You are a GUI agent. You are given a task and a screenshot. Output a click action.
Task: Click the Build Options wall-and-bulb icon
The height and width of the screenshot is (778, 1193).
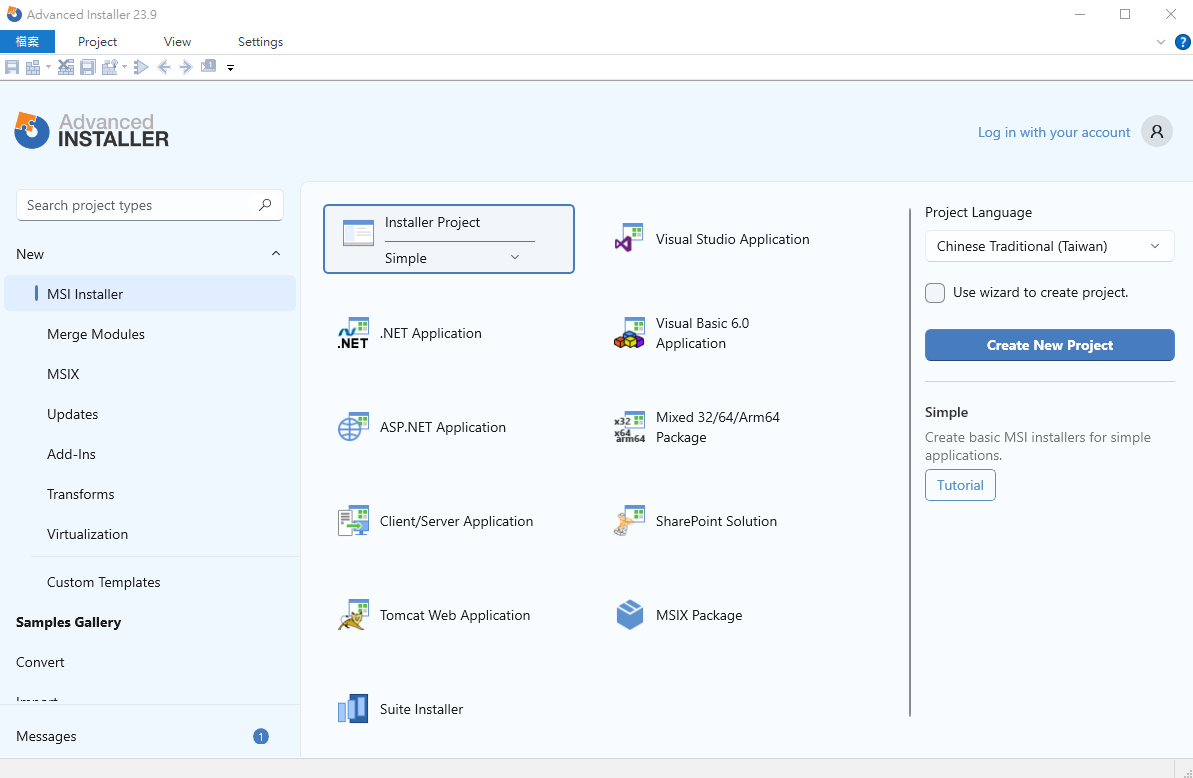coord(110,67)
